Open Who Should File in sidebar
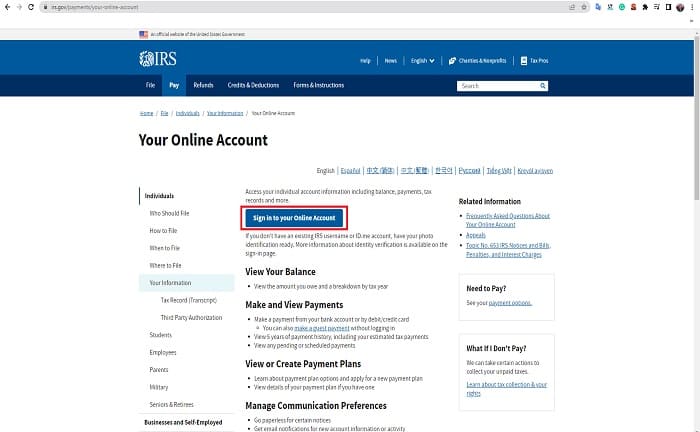The image size is (700, 432). tap(169, 213)
